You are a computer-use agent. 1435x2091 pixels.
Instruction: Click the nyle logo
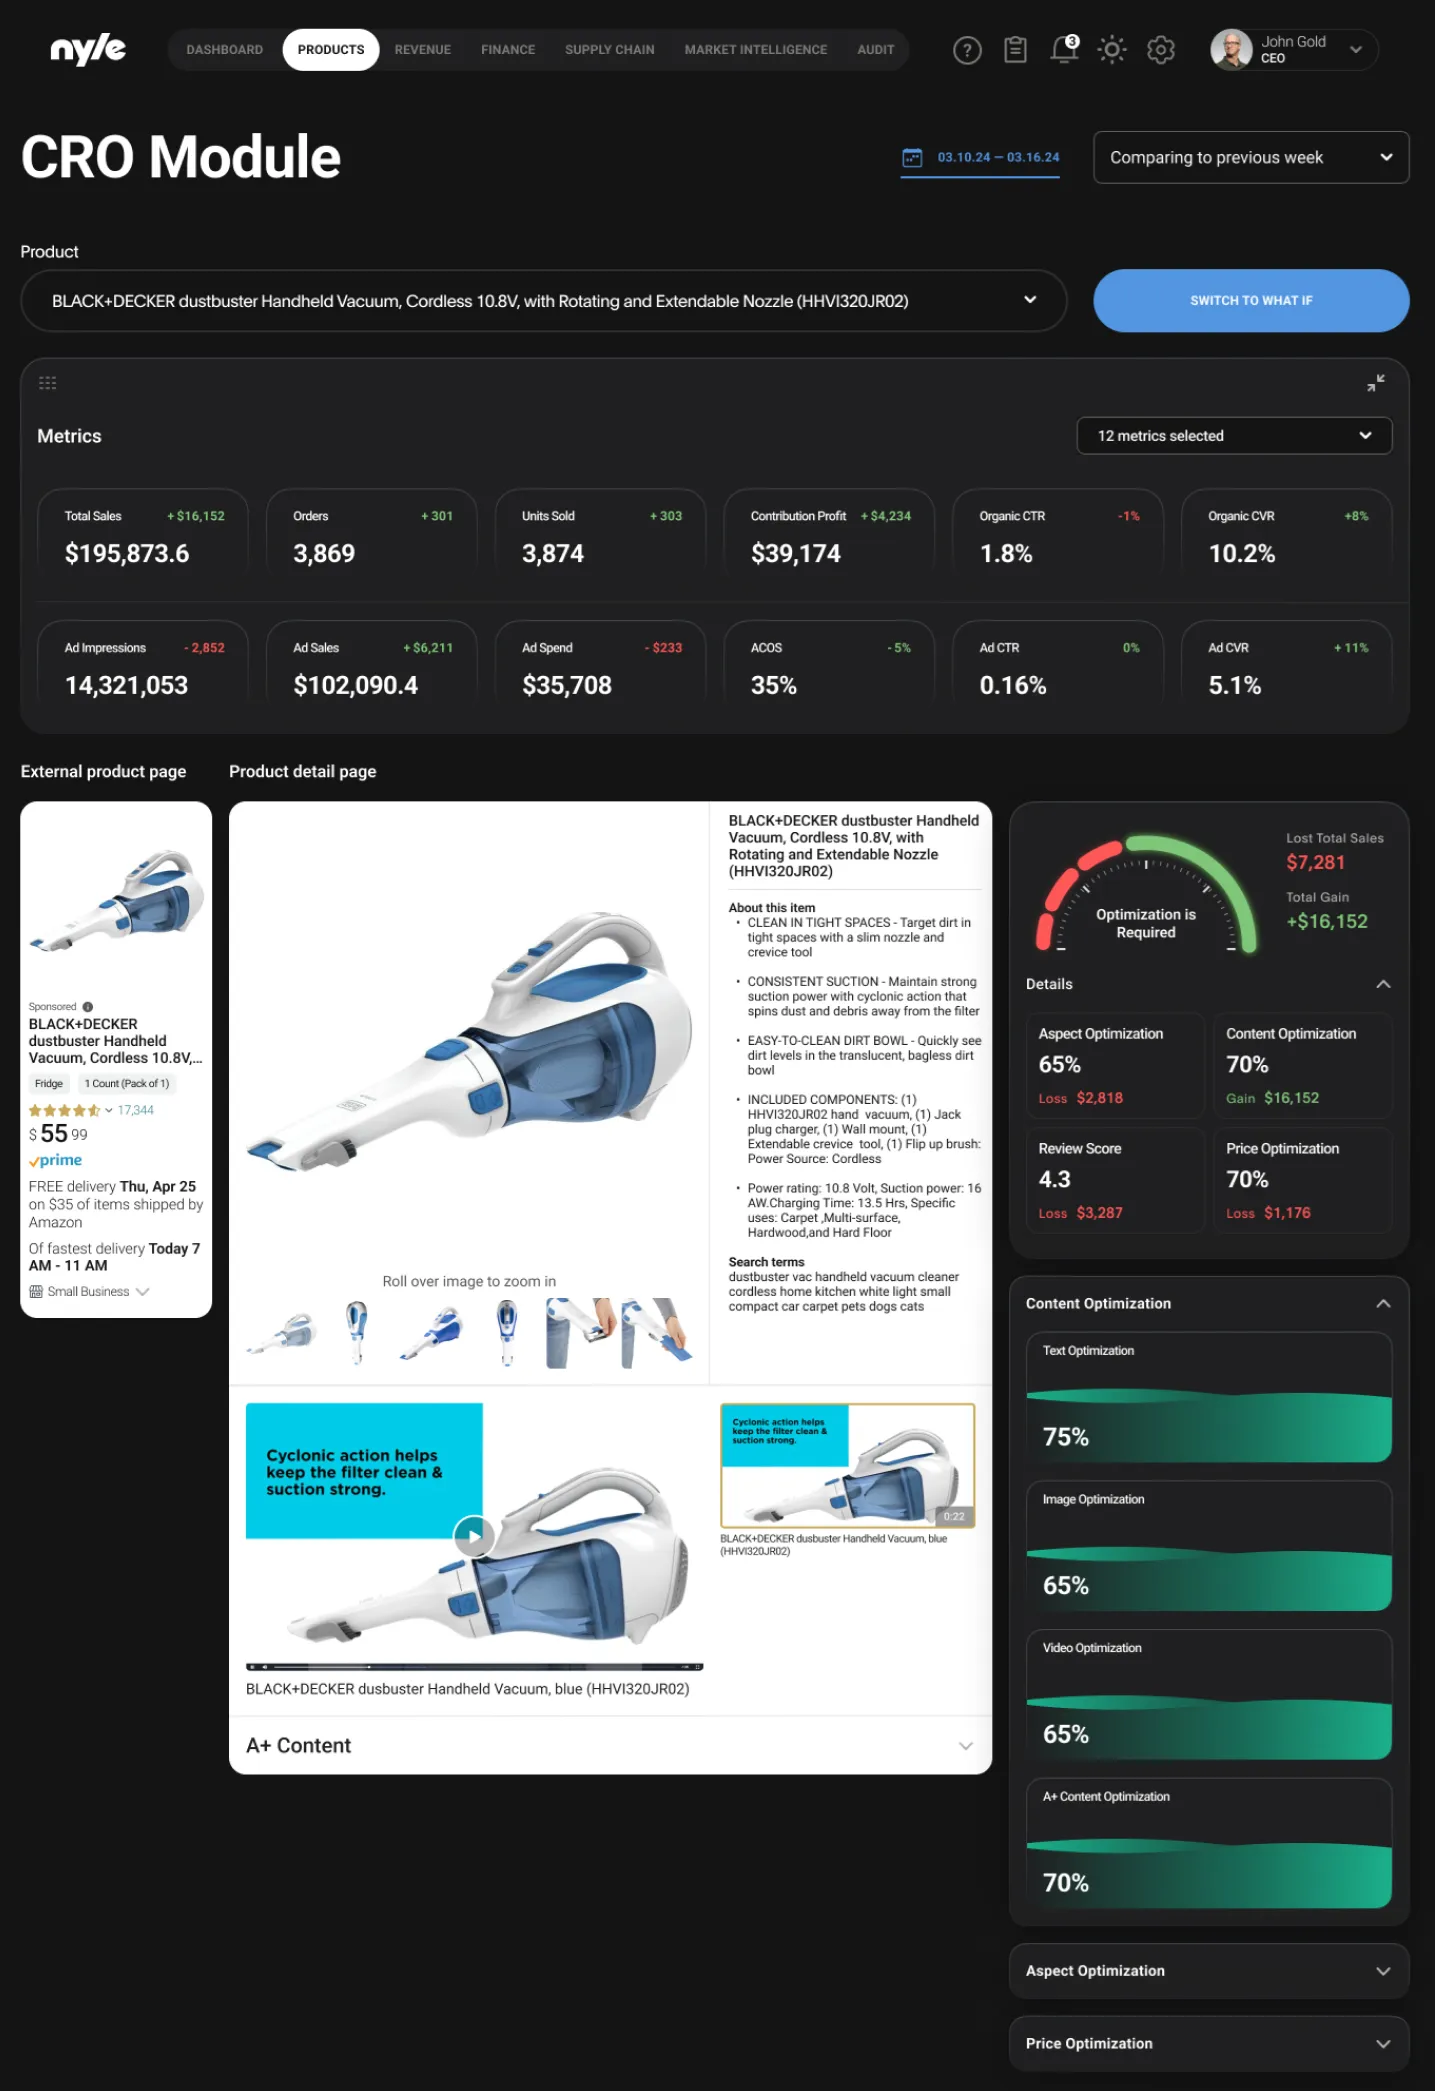pyautogui.click(x=88, y=49)
